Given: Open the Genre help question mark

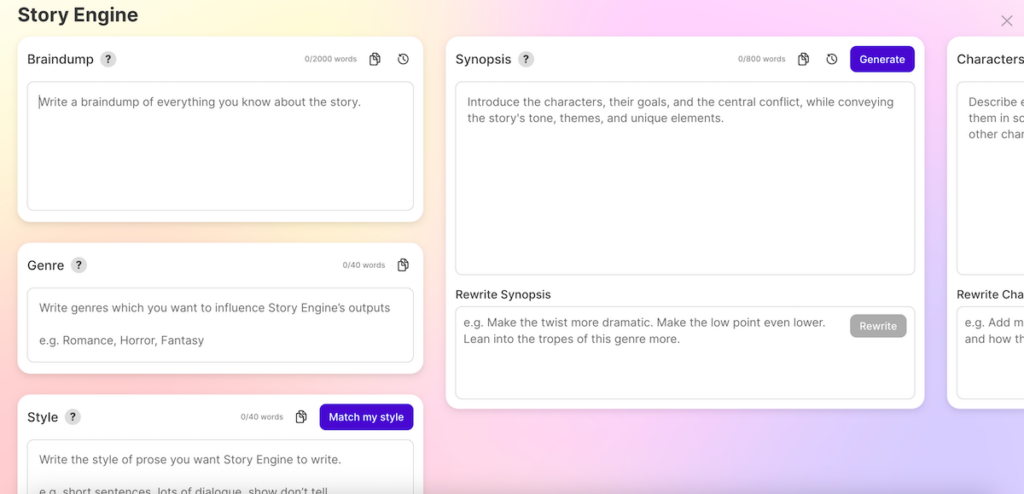Looking at the screenshot, I should 79,265.
